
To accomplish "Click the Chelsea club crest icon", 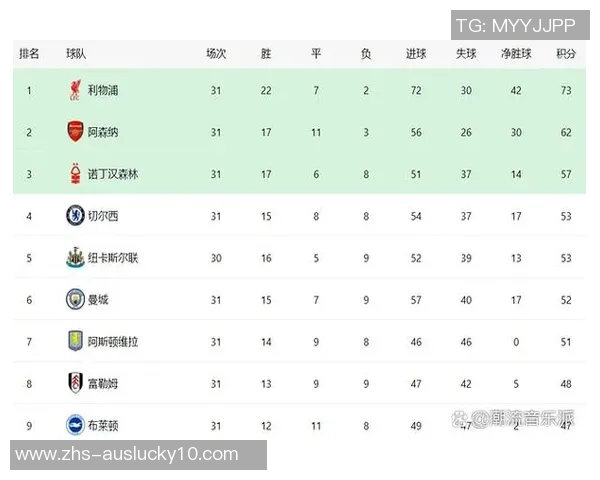I will (x=75, y=215).
